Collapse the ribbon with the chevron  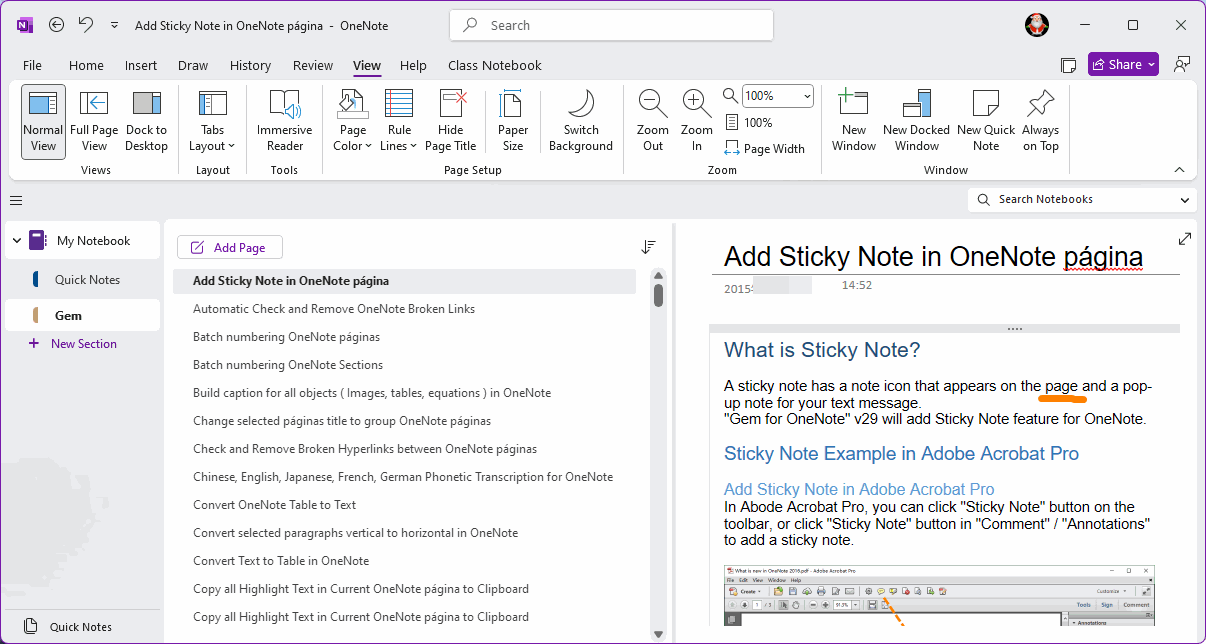pos(1179,170)
